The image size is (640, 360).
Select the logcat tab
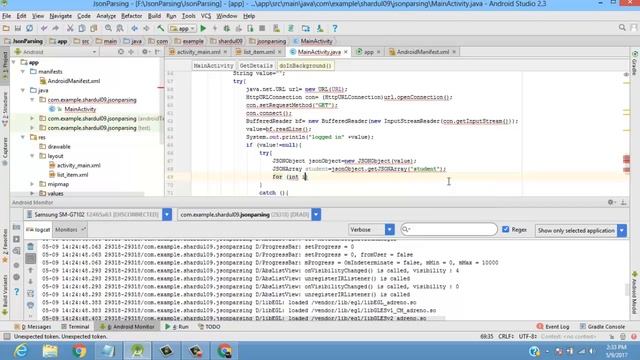coord(38,230)
